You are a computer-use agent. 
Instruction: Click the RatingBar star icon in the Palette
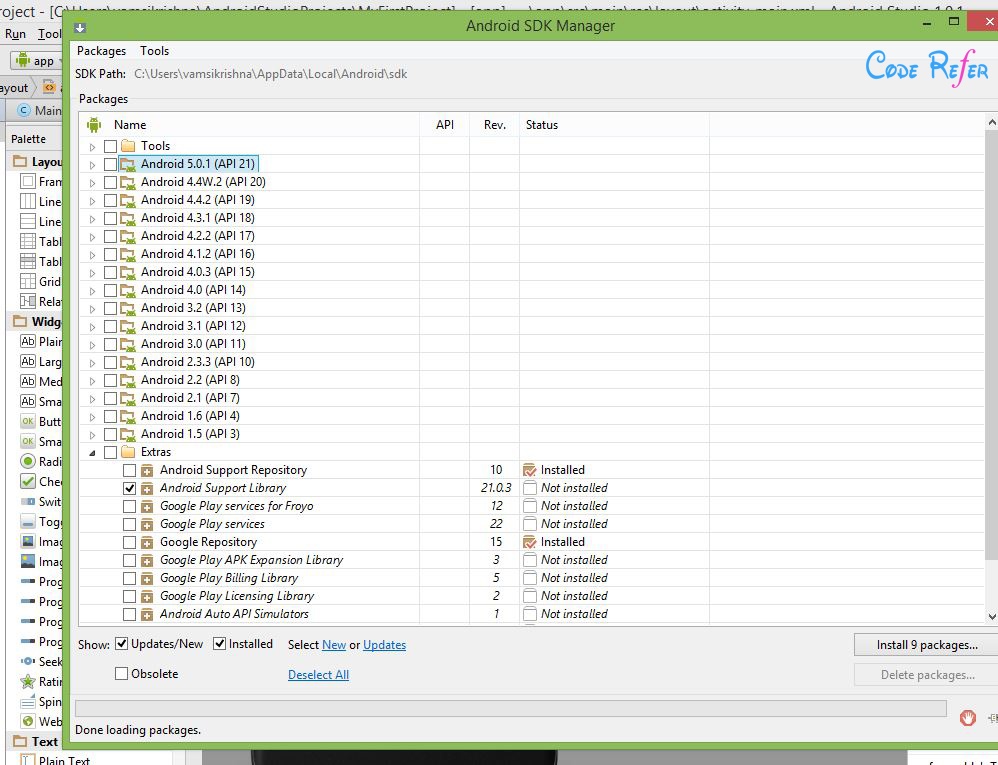[27, 682]
